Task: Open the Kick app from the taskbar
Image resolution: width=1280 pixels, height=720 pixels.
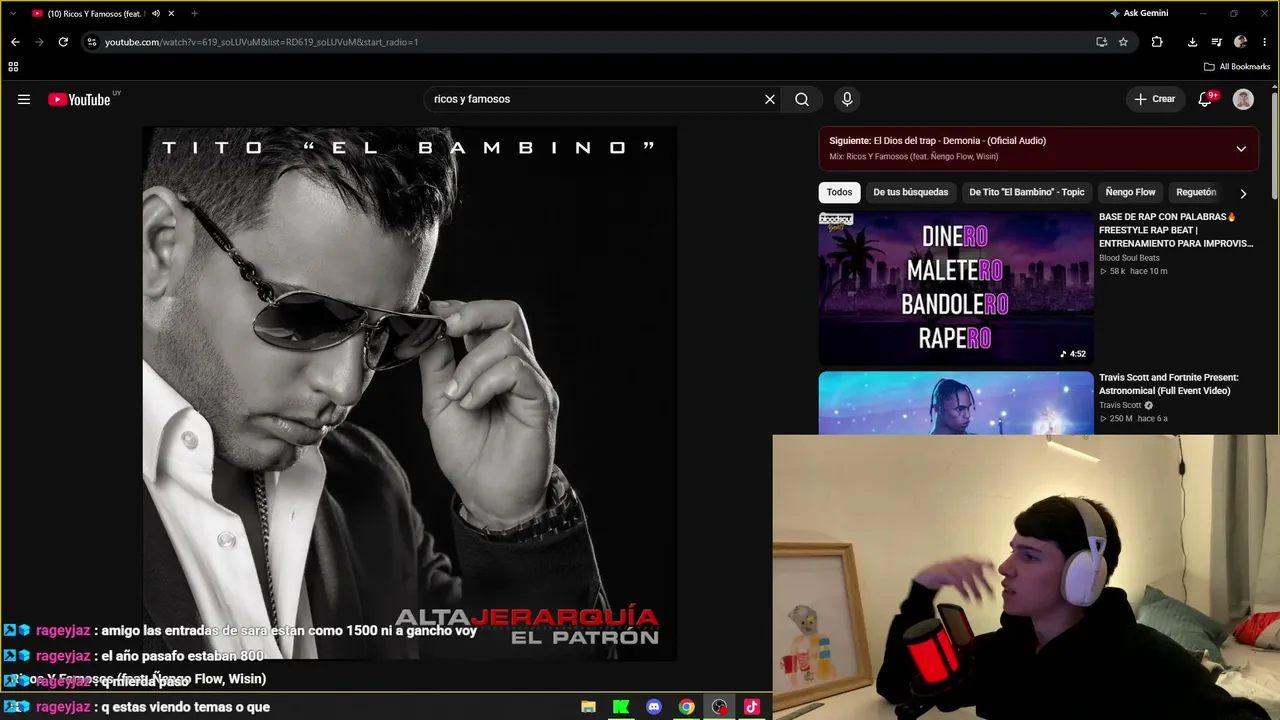Action: click(x=621, y=707)
